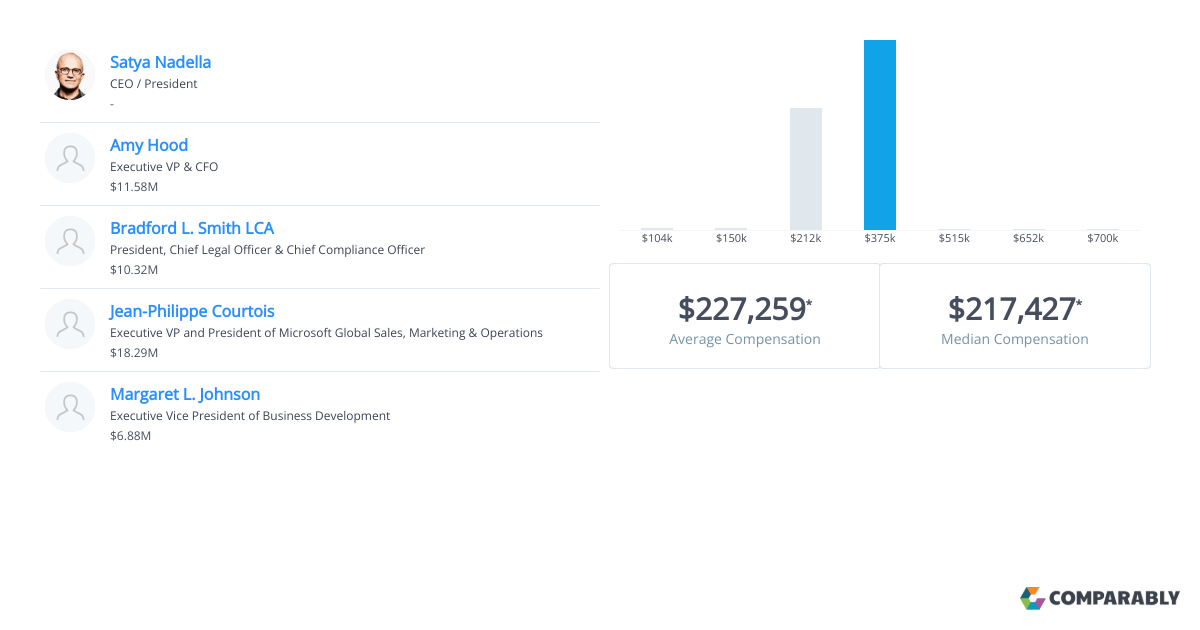Screen dimensions: 1200x630
Task: Open Margaret L. Johnson profile link
Action: (185, 394)
